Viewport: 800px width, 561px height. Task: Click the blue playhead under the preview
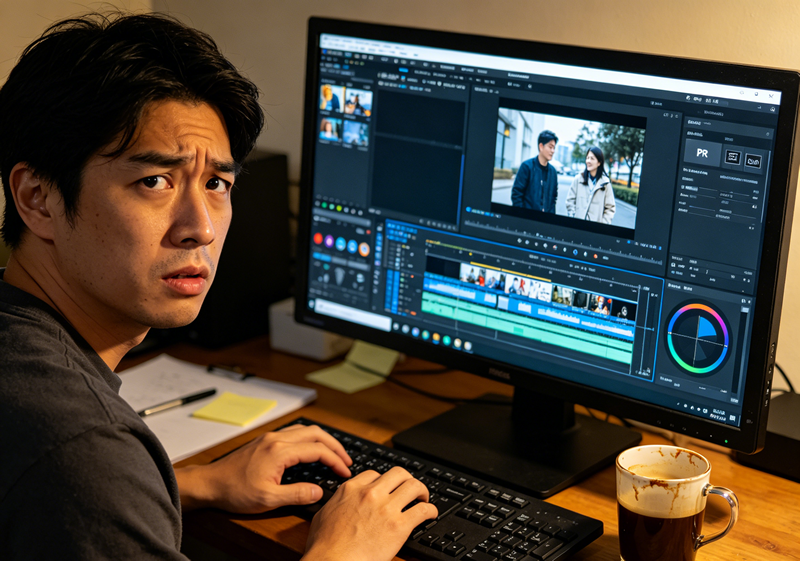tap(468, 209)
